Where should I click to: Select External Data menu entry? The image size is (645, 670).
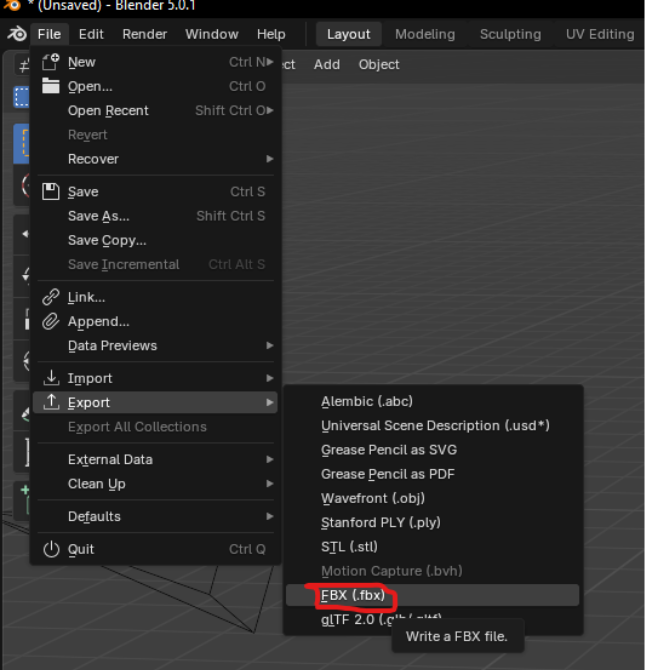point(156,459)
